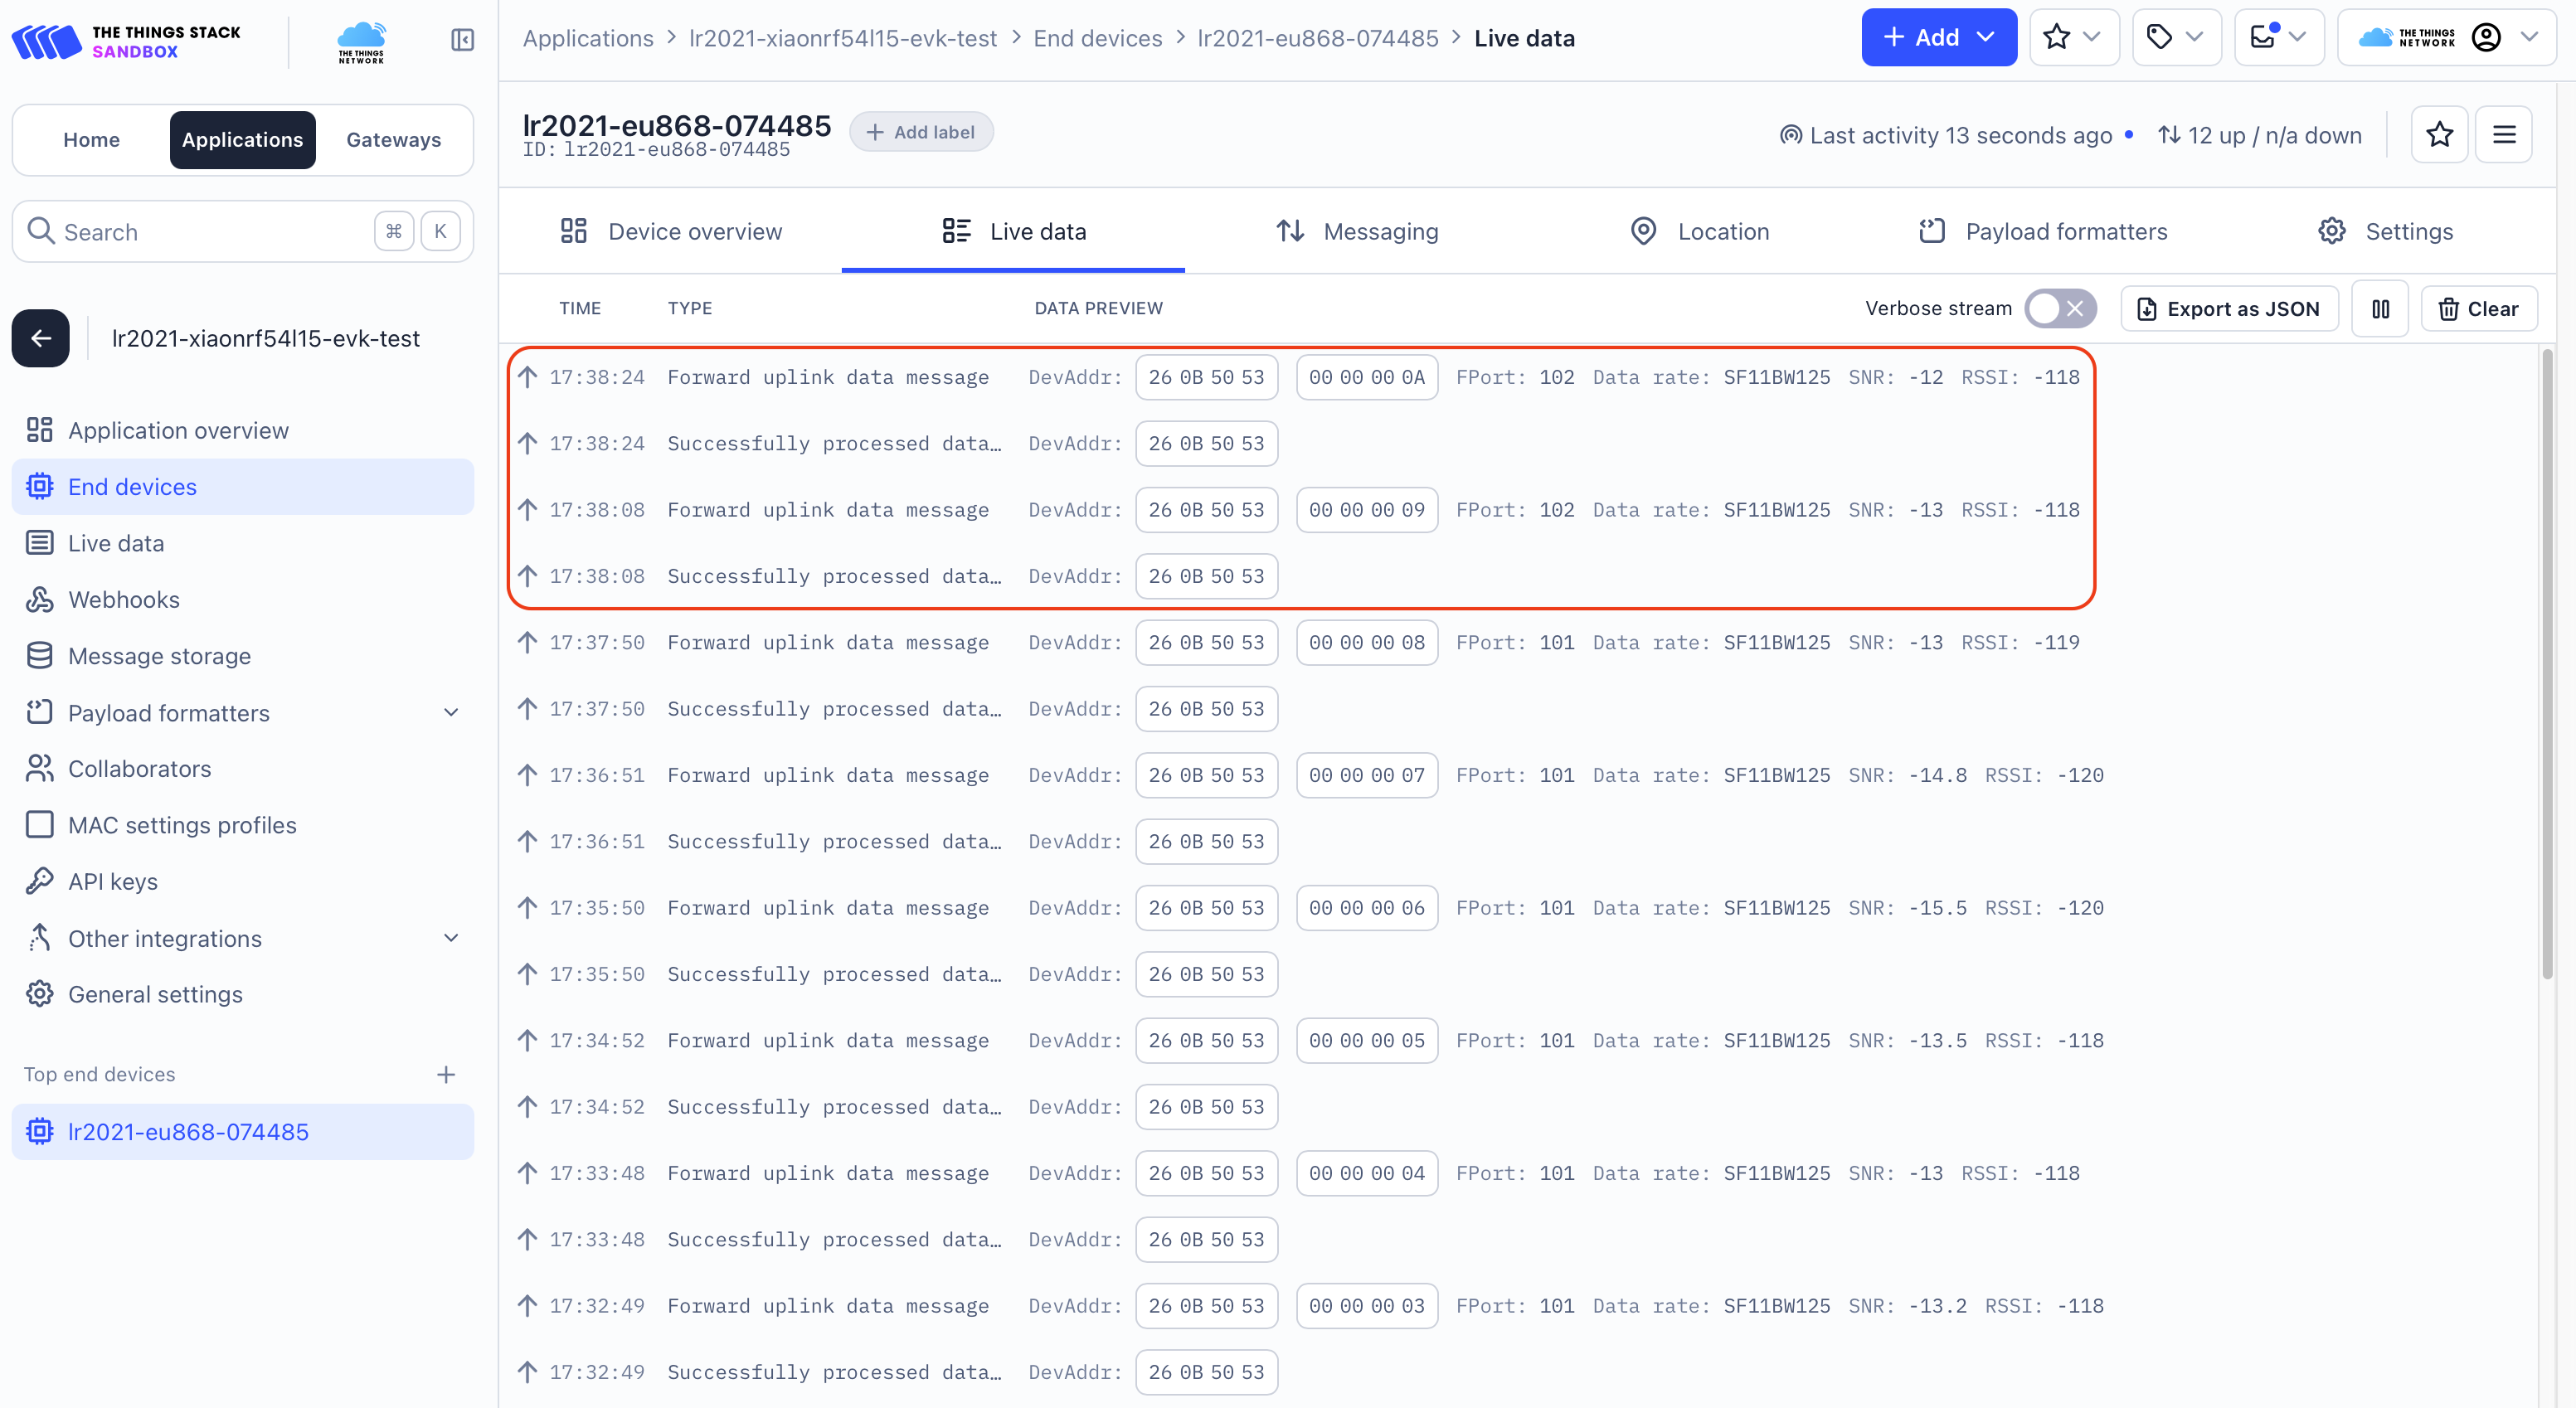The height and width of the screenshot is (1408, 2576).
Task: Click the plus next to Top end devices
Action: (x=446, y=1074)
